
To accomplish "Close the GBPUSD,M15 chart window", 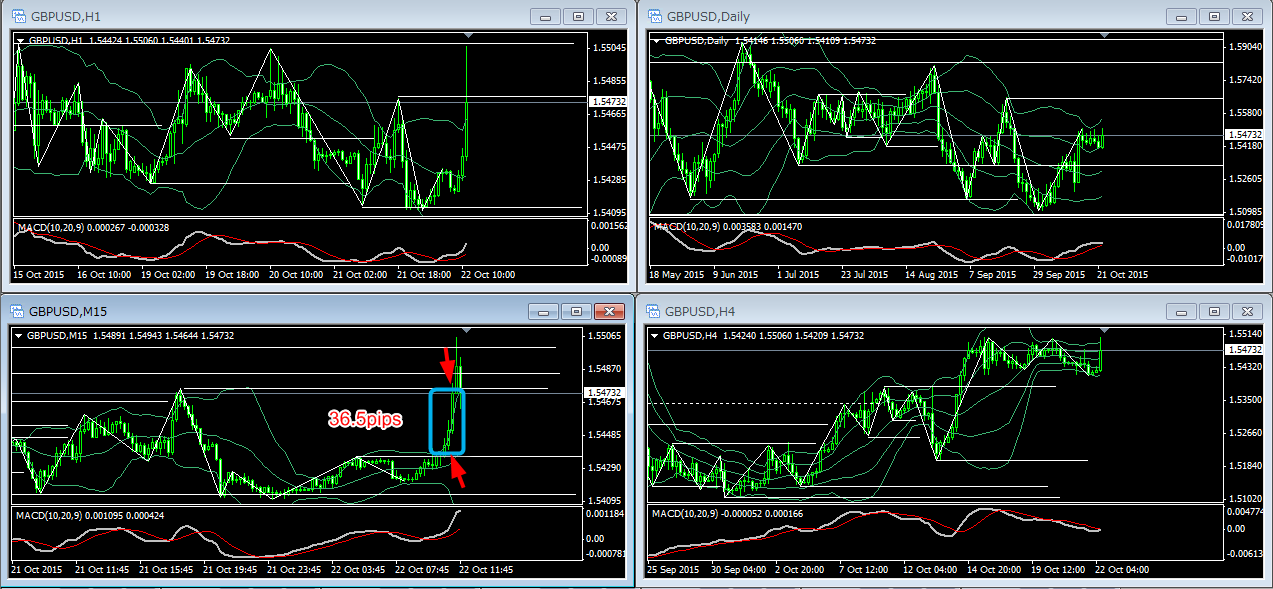I will click(608, 311).
